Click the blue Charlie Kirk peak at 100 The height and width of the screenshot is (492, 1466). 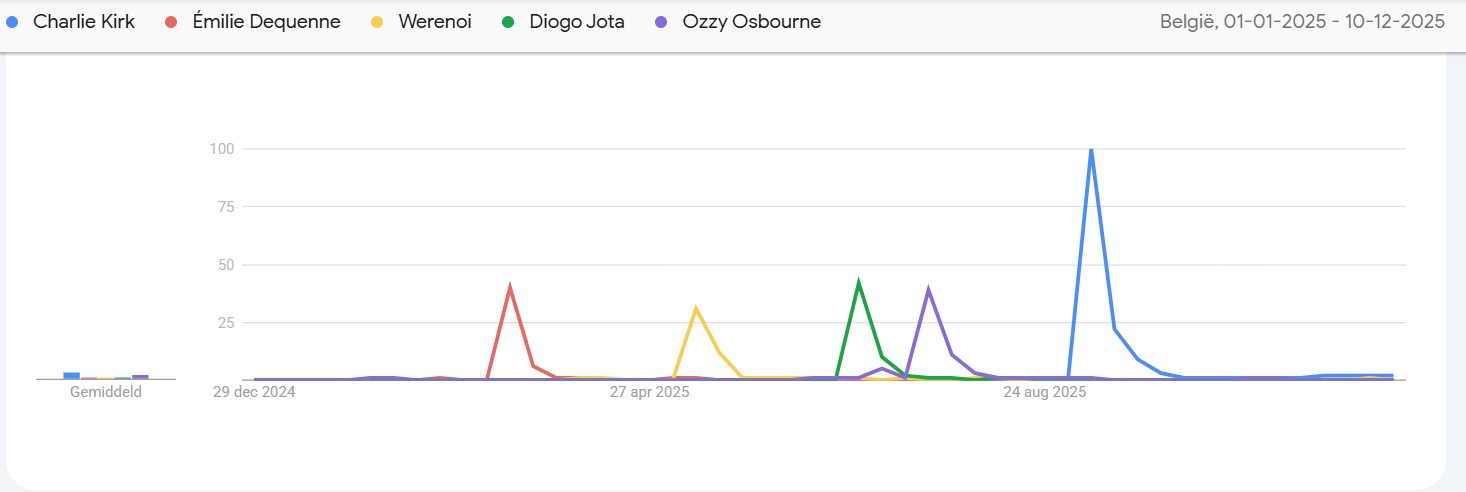[1091, 150]
